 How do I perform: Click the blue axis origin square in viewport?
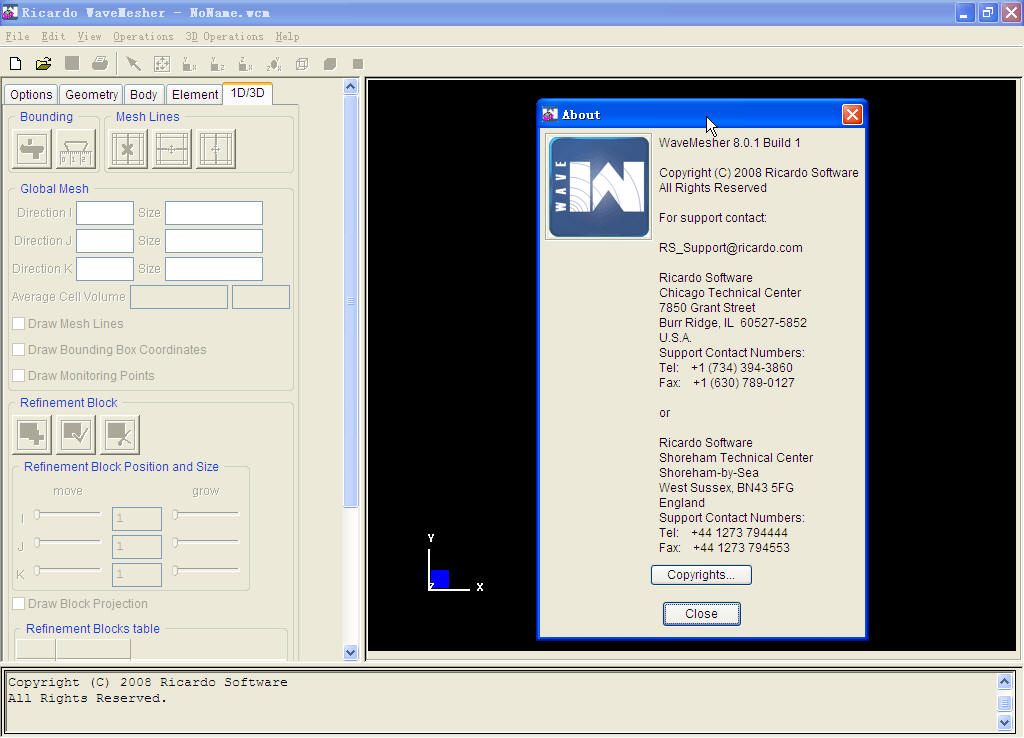click(440, 579)
